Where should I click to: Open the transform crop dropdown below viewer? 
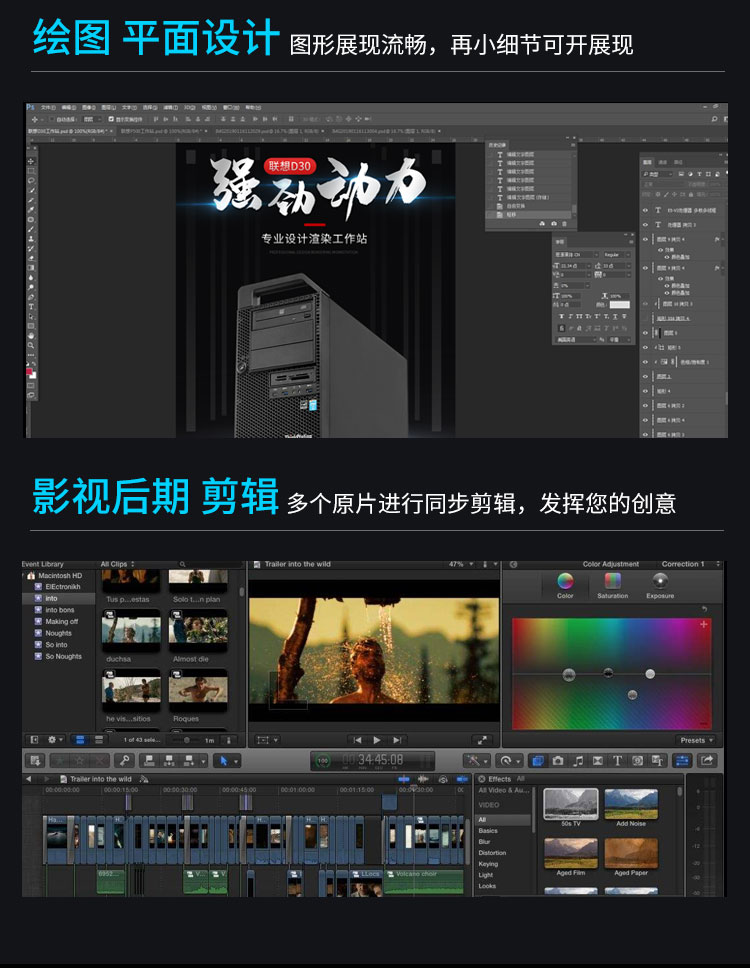point(267,740)
